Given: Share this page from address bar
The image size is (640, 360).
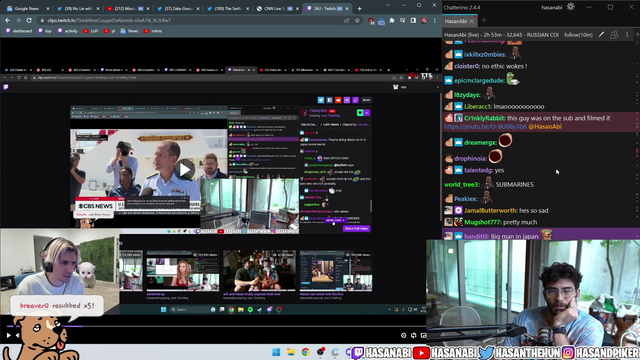Looking at the screenshot, I should tap(347, 20).
